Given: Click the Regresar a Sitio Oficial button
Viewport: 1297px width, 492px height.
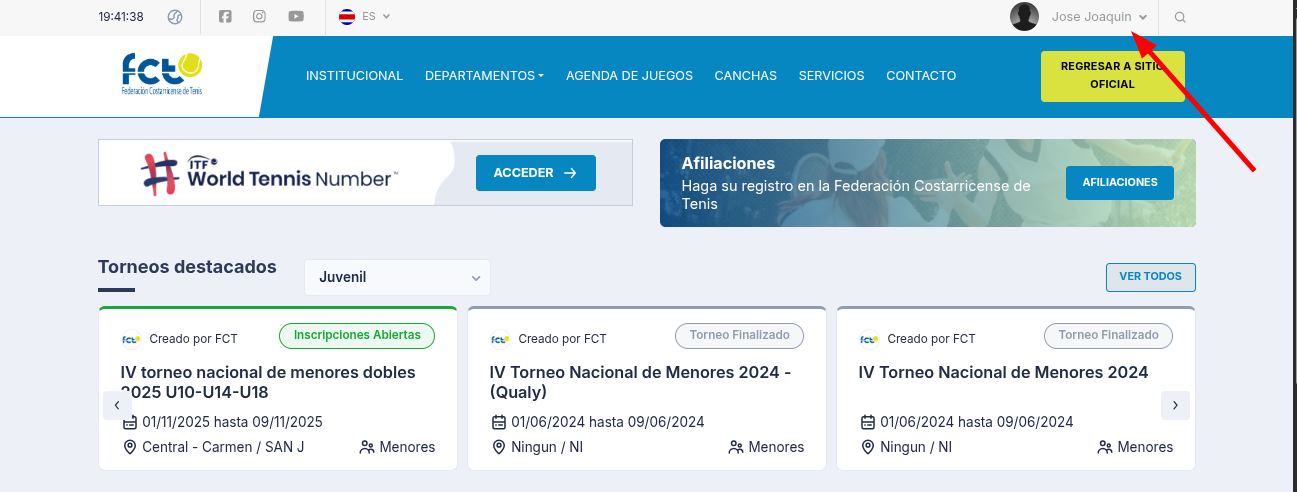Looking at the screenshot, I should click(x=1112, y=76).
